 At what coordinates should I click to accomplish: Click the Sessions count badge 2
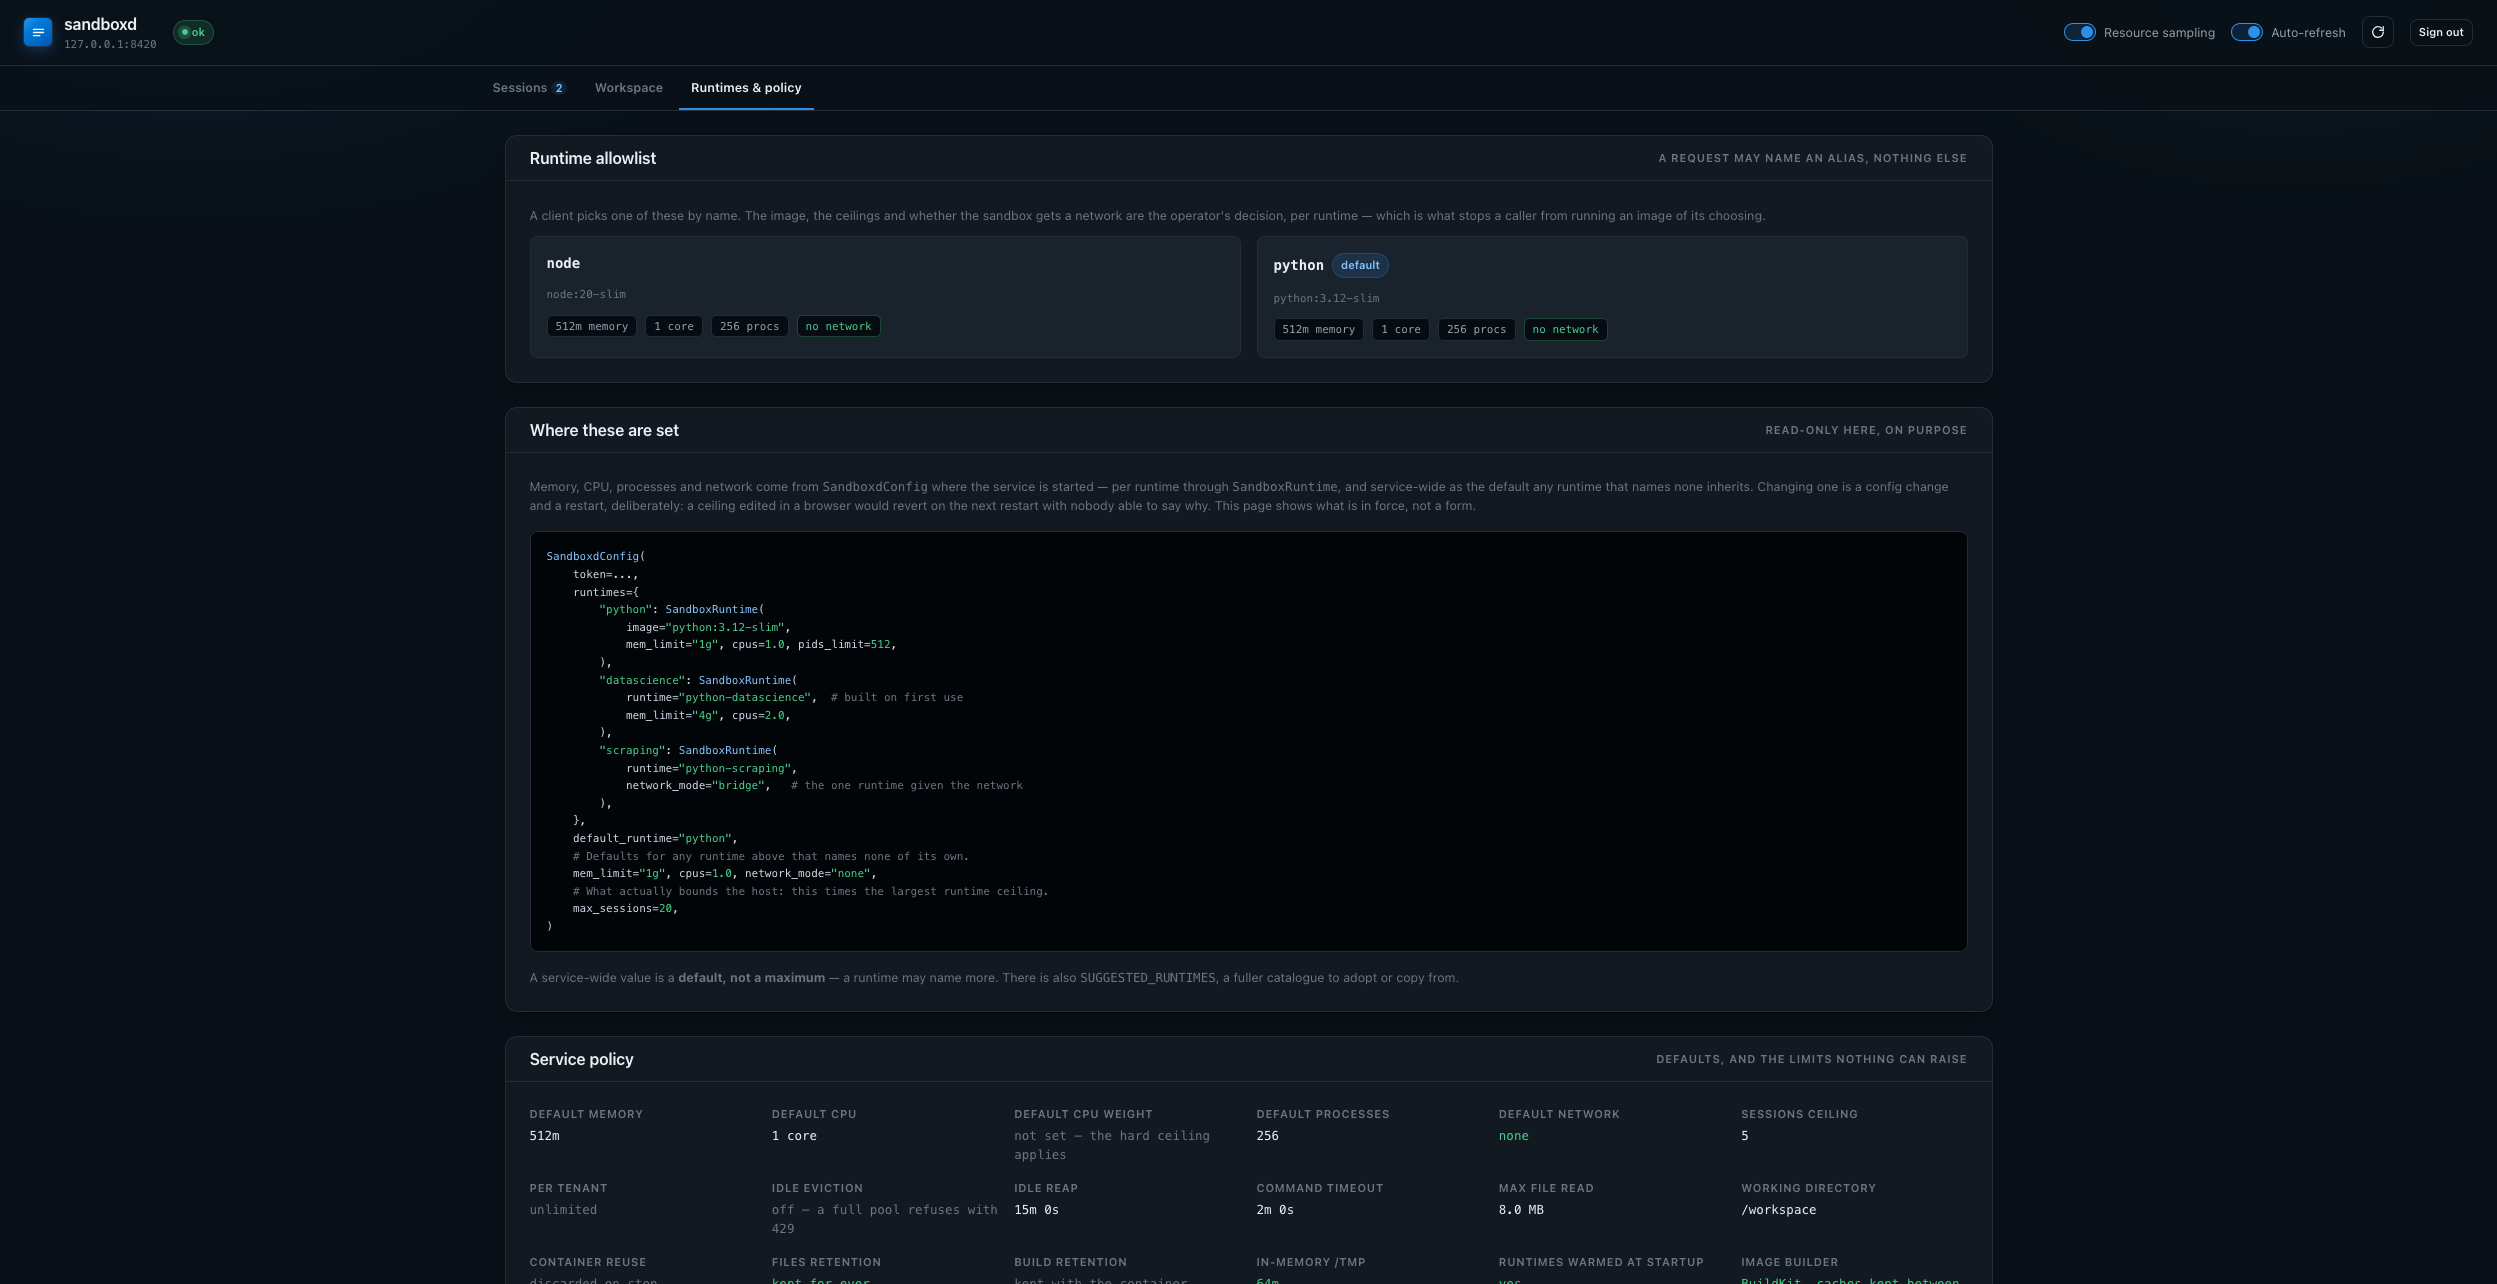pos(559,88)
